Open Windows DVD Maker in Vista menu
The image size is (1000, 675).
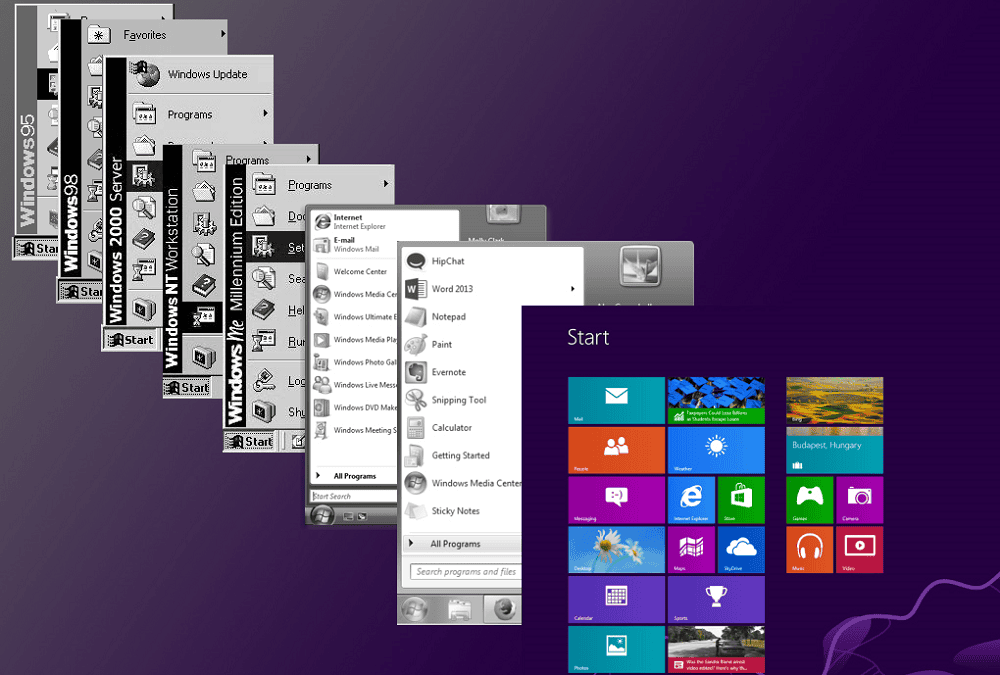355,407
